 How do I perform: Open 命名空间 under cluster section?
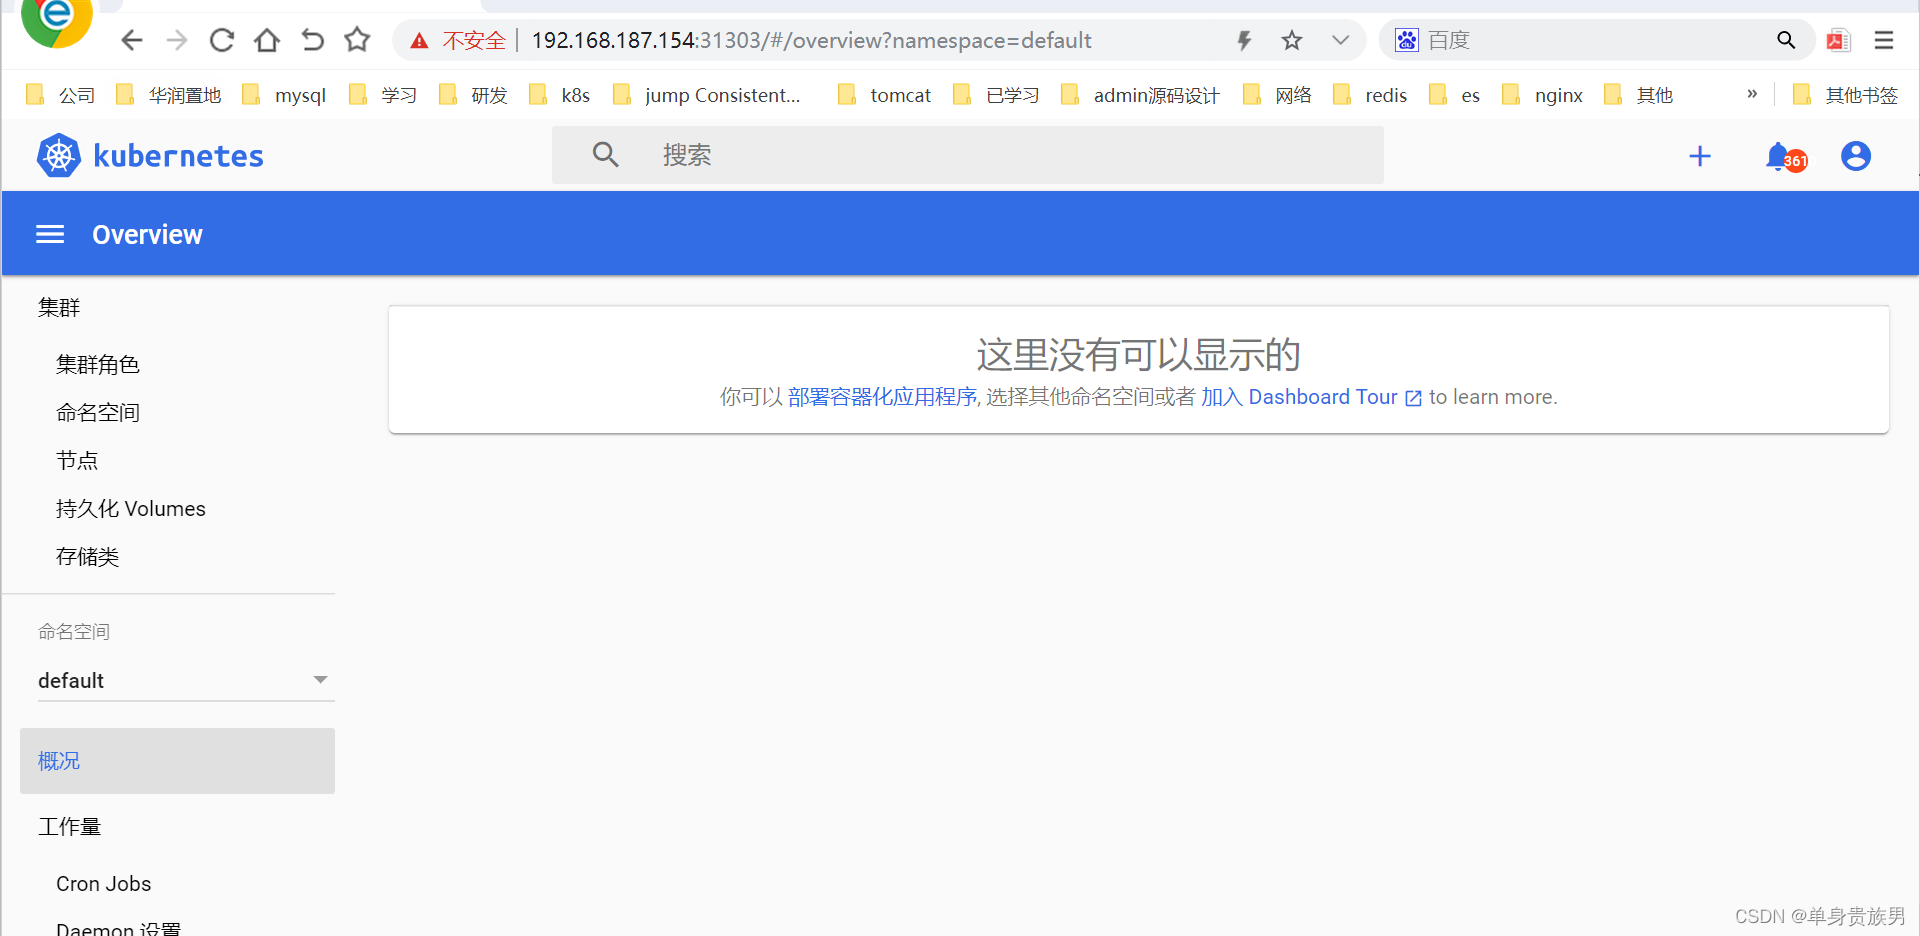pos(98,413)
